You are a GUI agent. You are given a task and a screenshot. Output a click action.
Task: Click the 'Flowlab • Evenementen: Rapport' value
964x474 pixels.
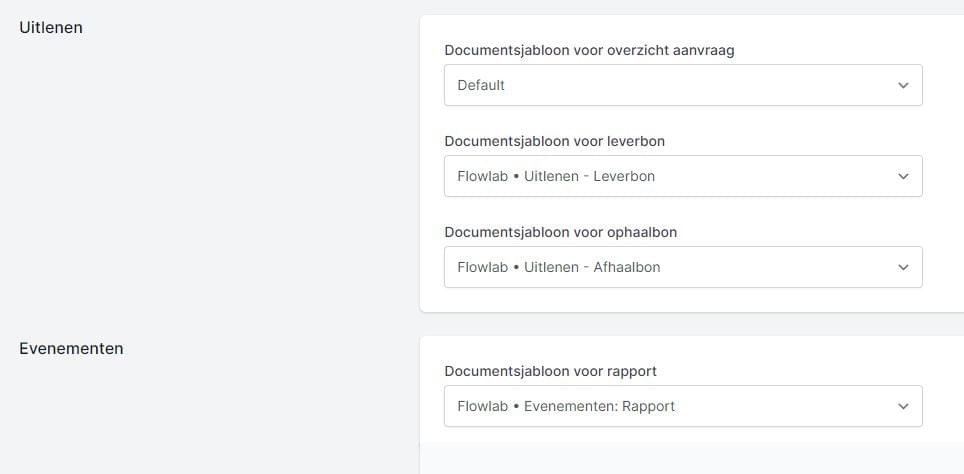(x=566, y=406)
